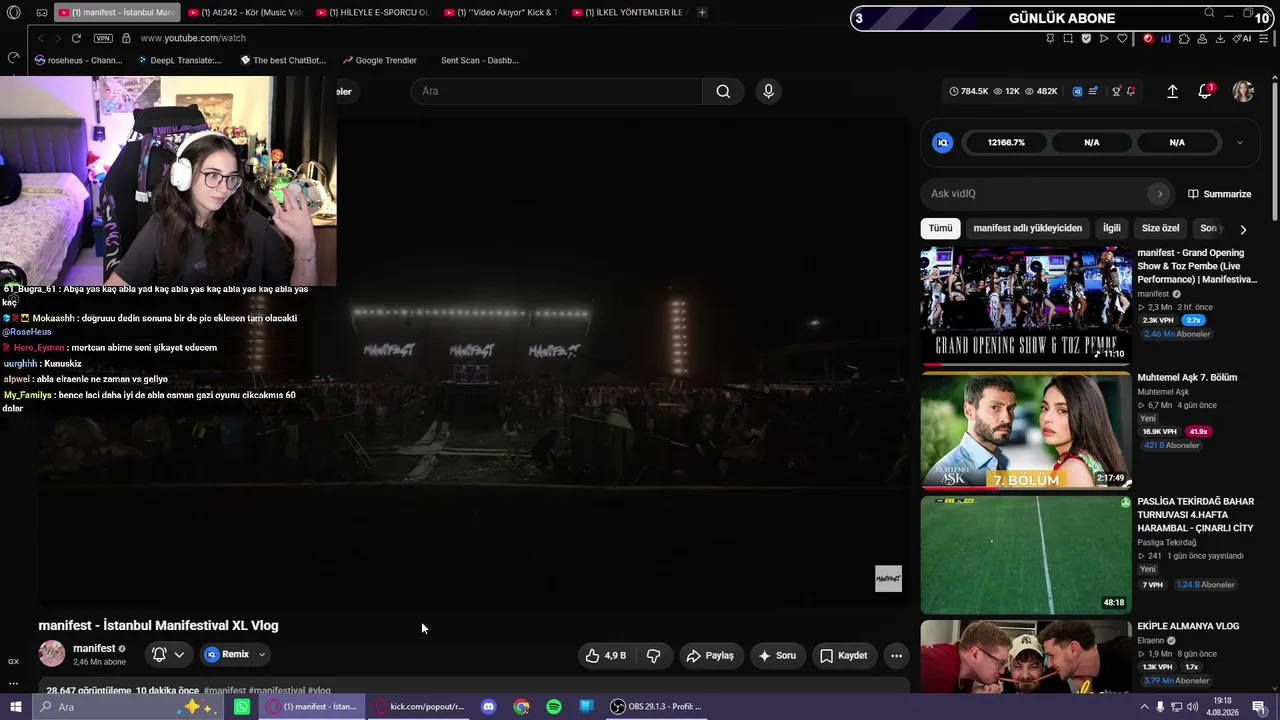Click the Soru button
The height and width of the screenshot is (720, 1280).
(x=777, y=655)
